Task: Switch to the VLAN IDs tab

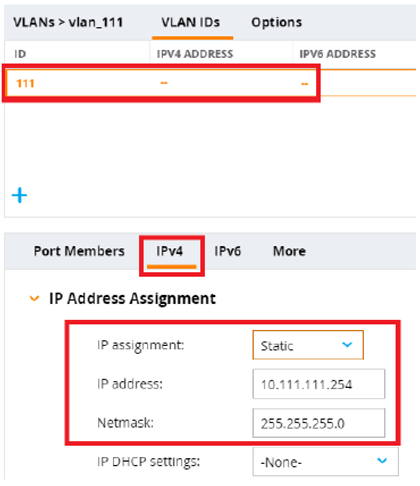Action: pyautogui.click(x=191, y=22)
